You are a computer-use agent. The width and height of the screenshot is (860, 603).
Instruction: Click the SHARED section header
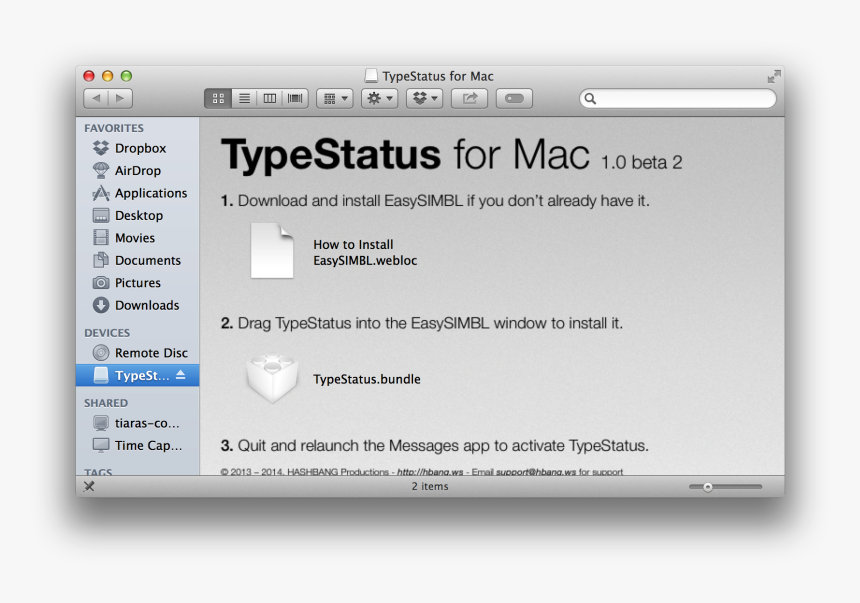pyautogui.click(x=106, y=403)
